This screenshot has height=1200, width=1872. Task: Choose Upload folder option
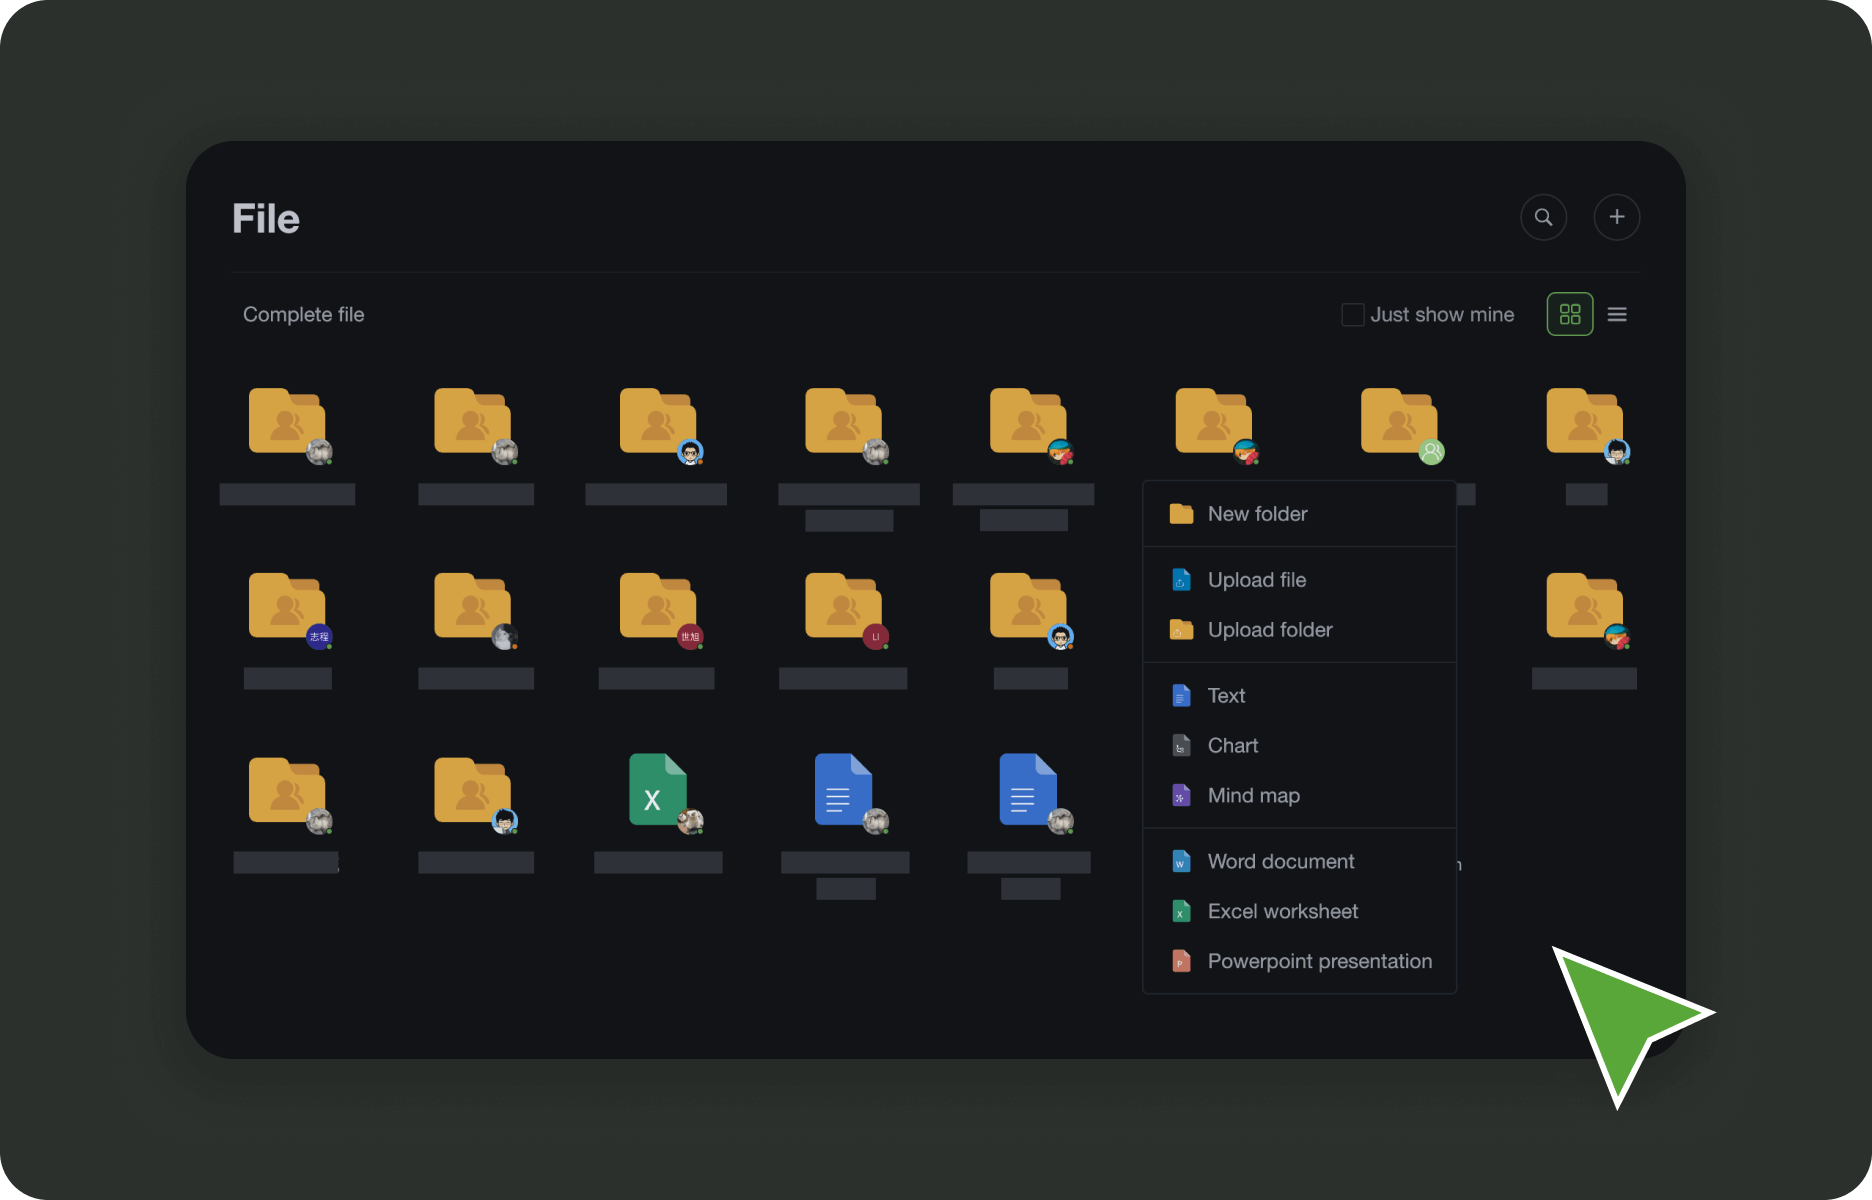(1269, 630)
